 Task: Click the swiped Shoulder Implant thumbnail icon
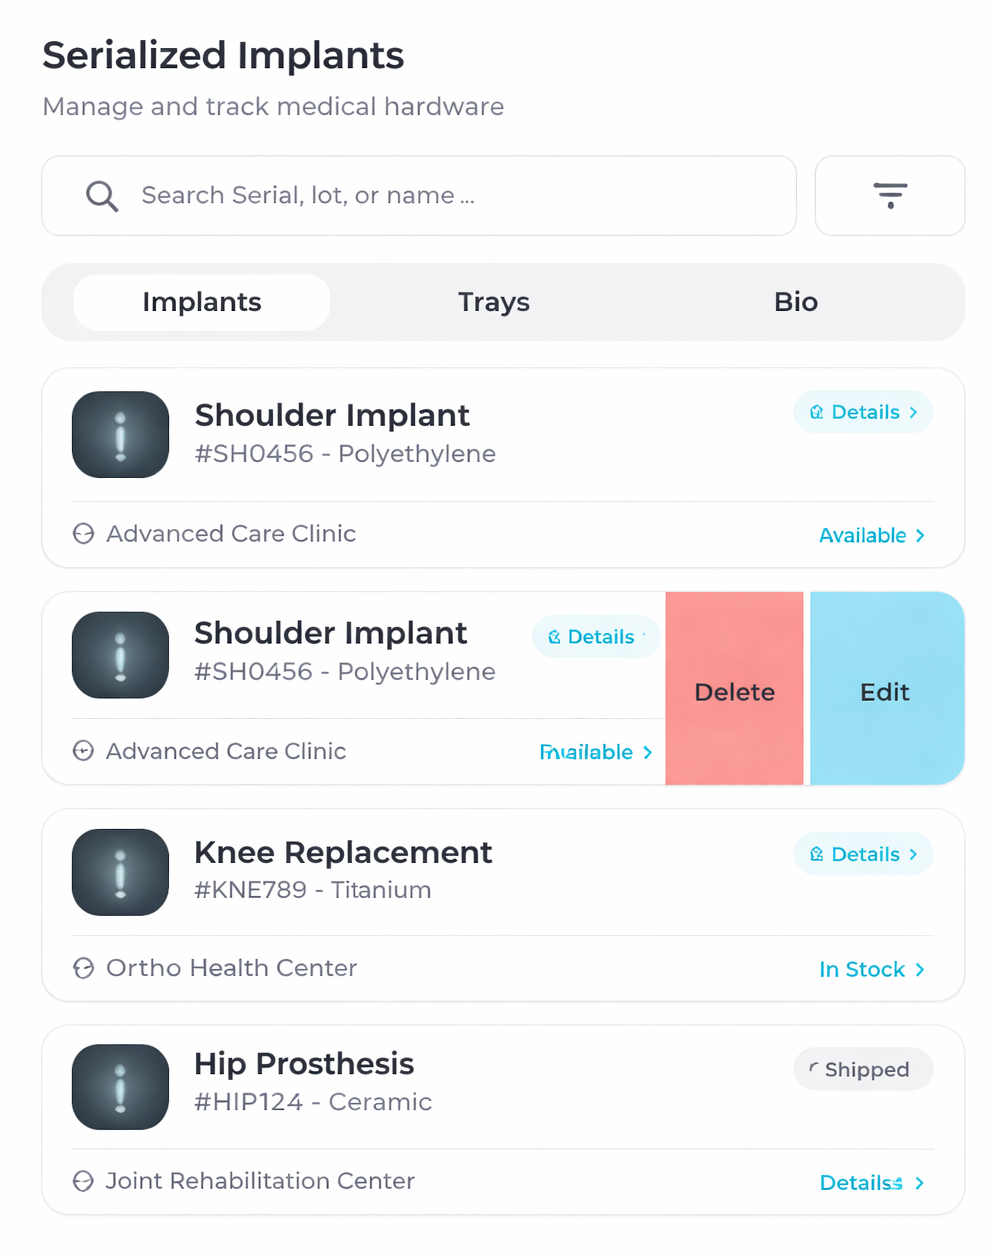pos(121,655)
